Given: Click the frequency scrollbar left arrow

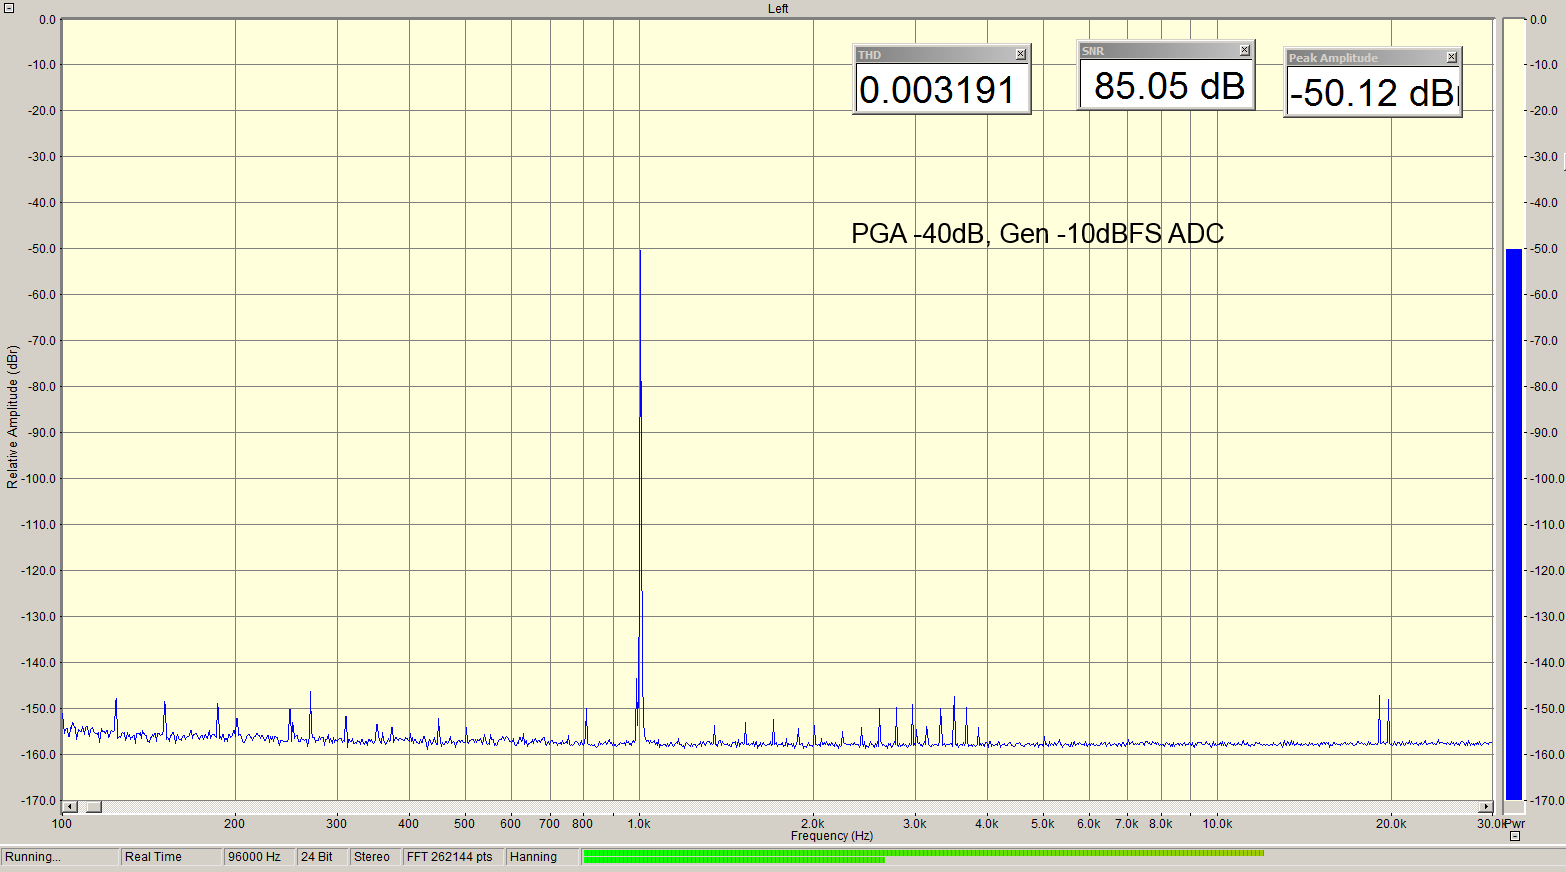Looking at the screenshot, I should click(69, 807).
